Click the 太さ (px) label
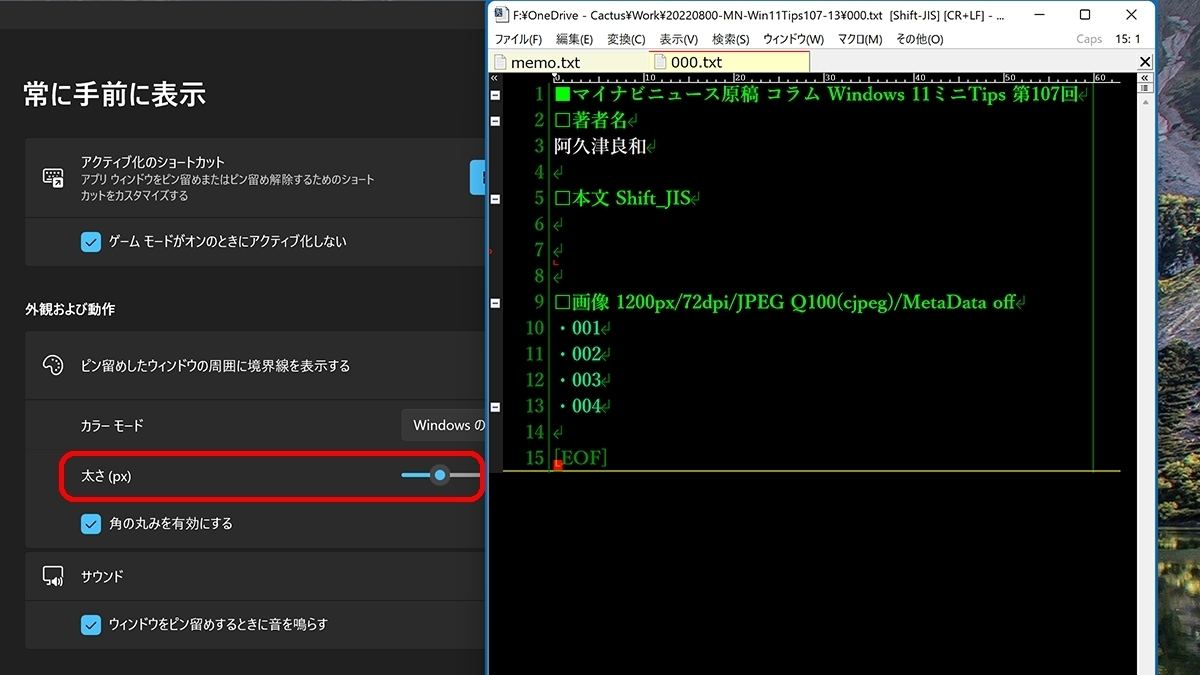Viewport: 1200px width, 675px height. click(106, 476)
